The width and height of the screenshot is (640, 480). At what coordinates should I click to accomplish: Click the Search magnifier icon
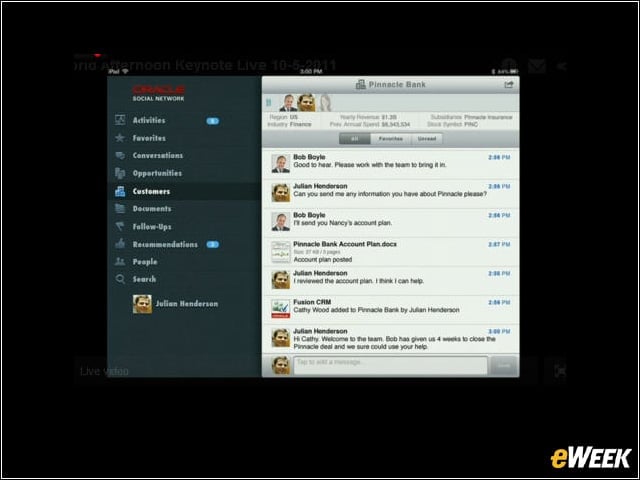pos(120,279)
